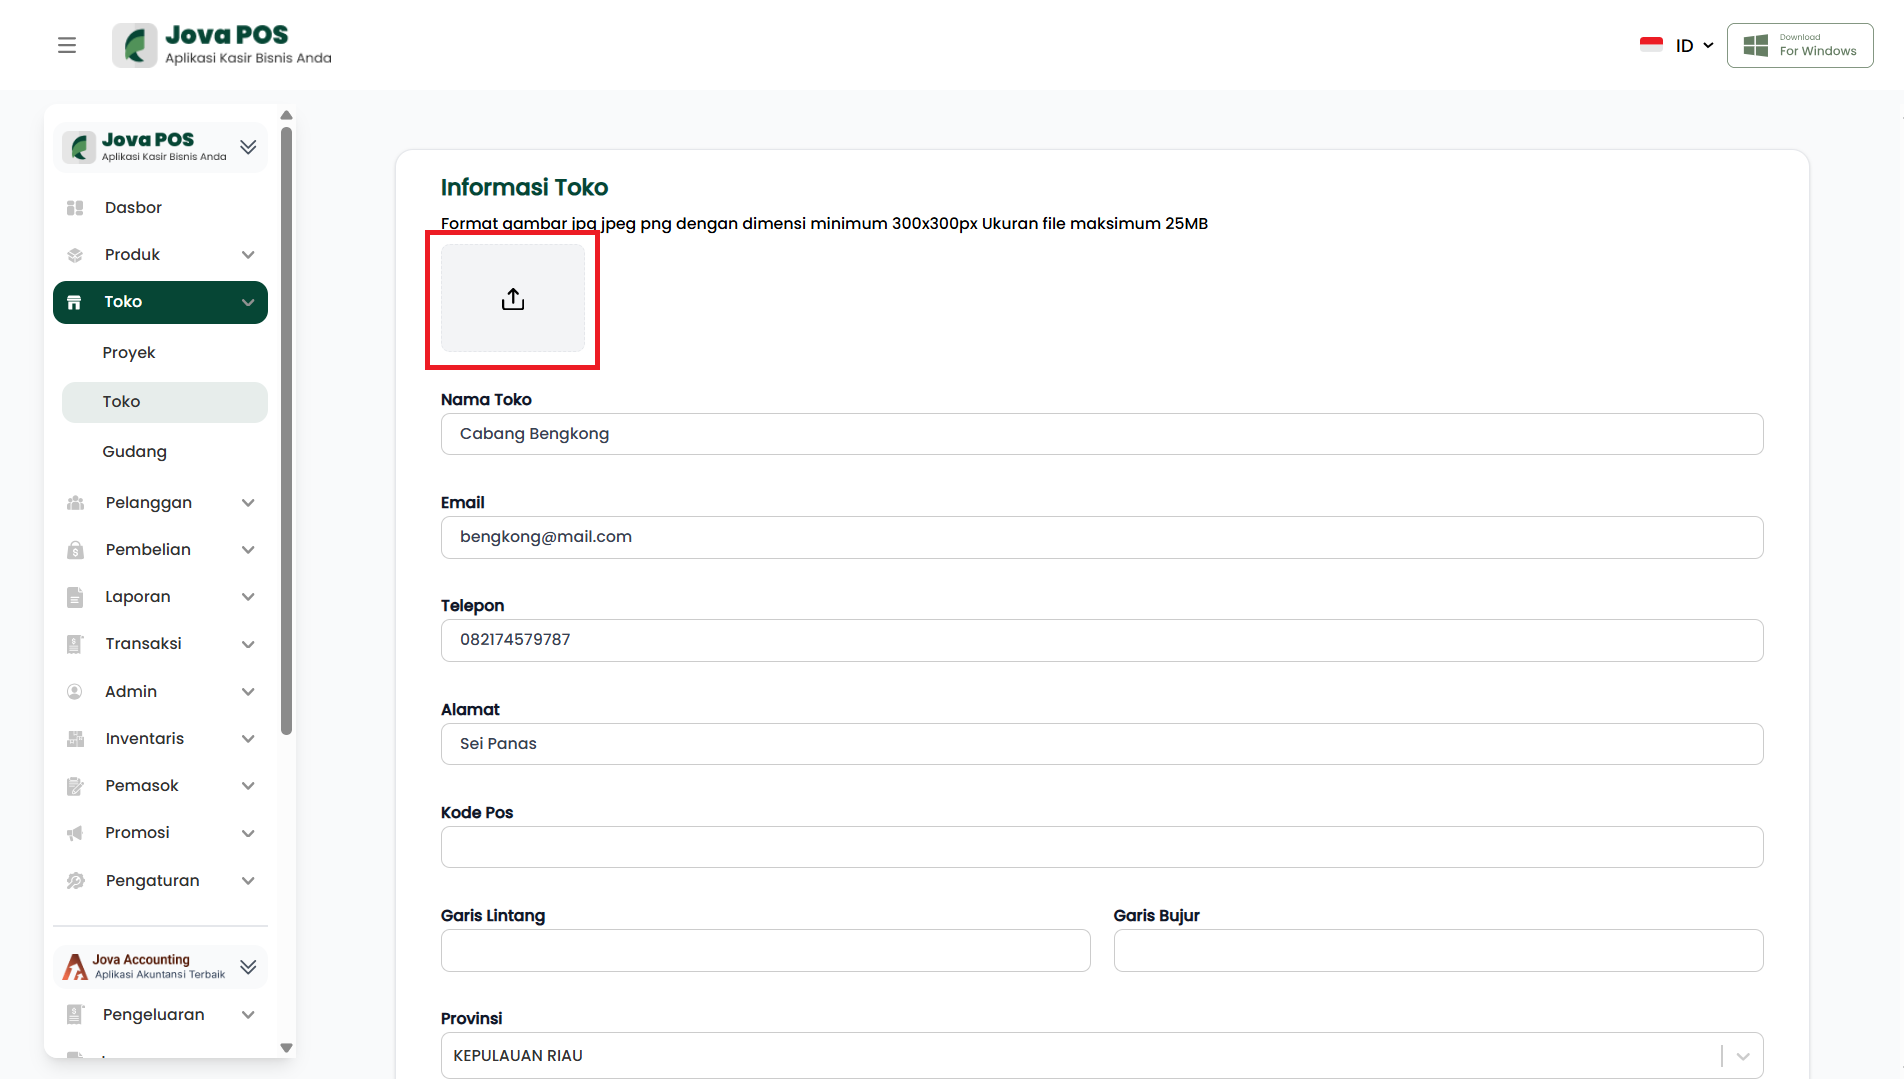Click the Dasbor icon in sidebar

(x=75, y=208)
